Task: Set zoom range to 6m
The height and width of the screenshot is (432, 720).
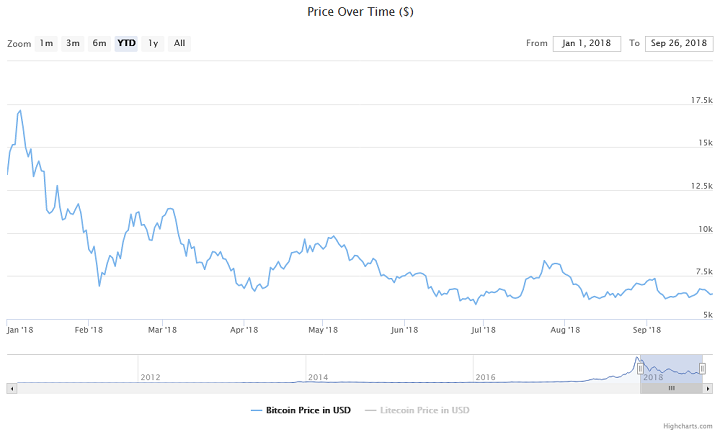Action: pyautogui.click(x=99, y=44)
